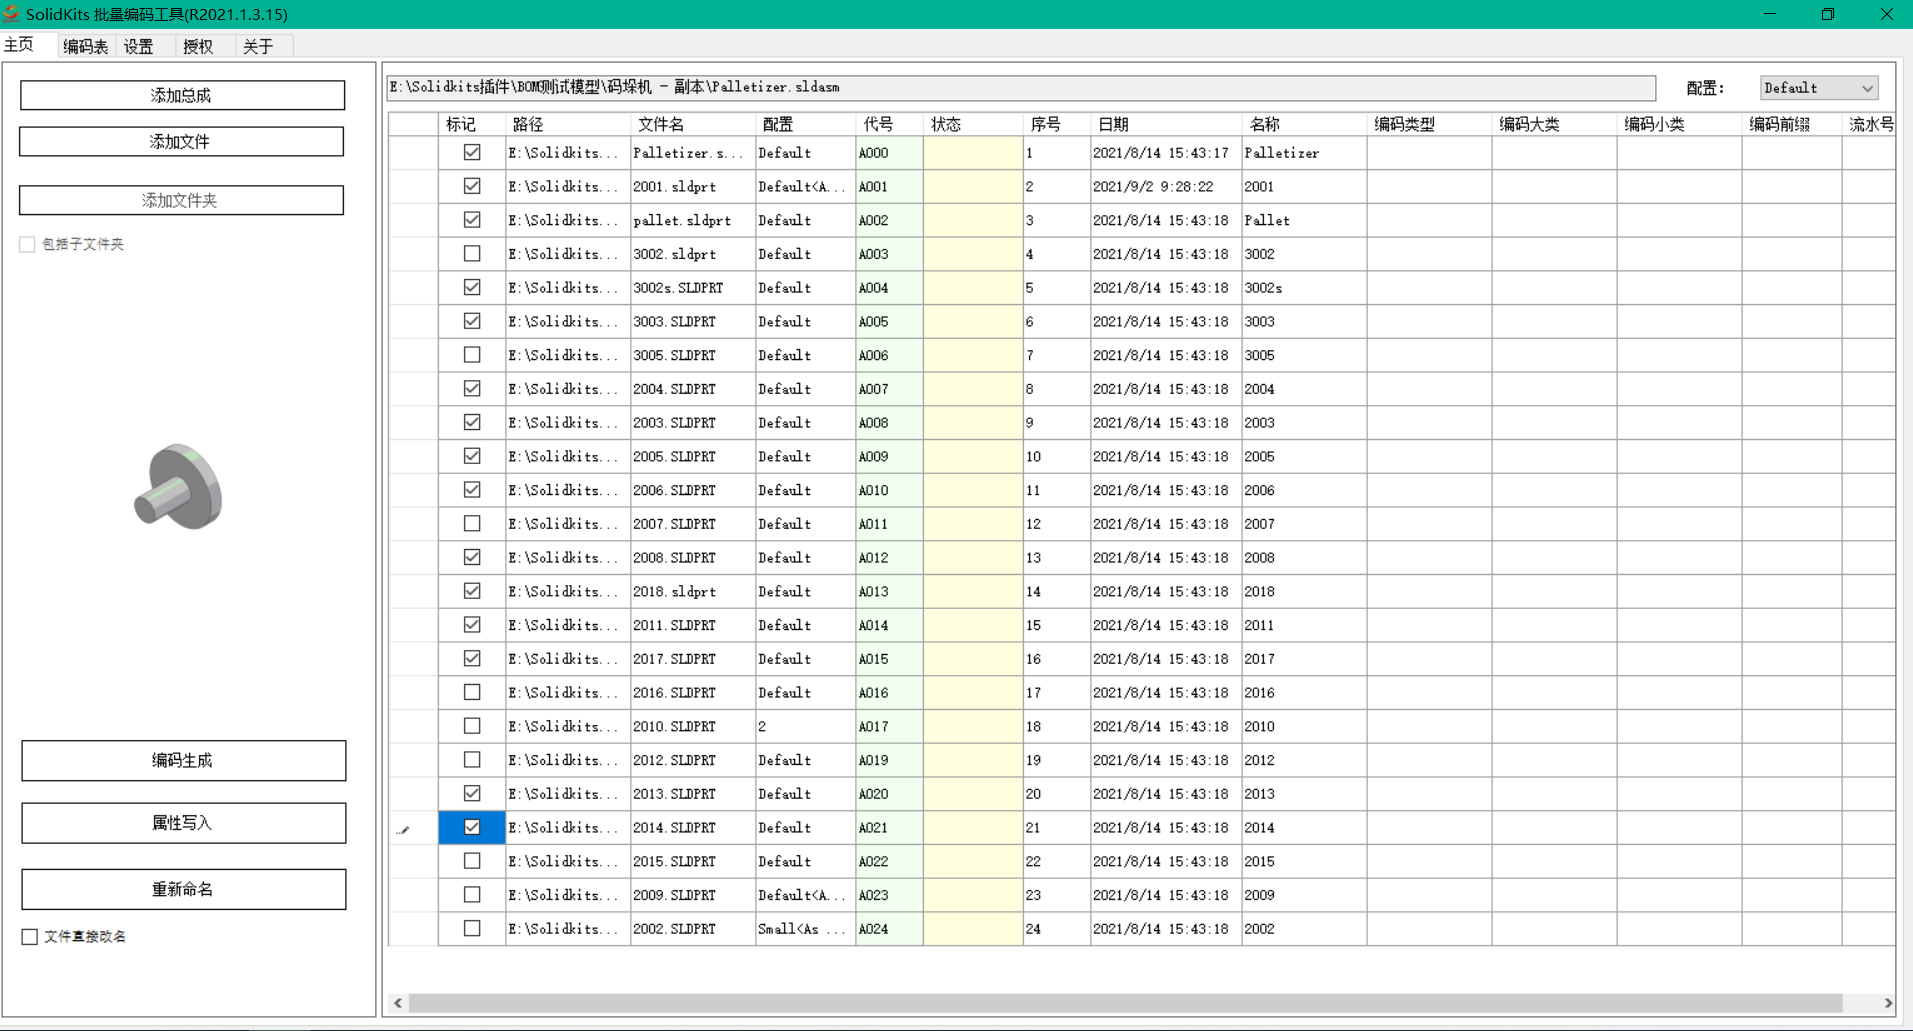This screenshot has height=1031, width=1913.
Task: Check the checkbox for 3002.sldprt row
Action: tap(472, 254)
